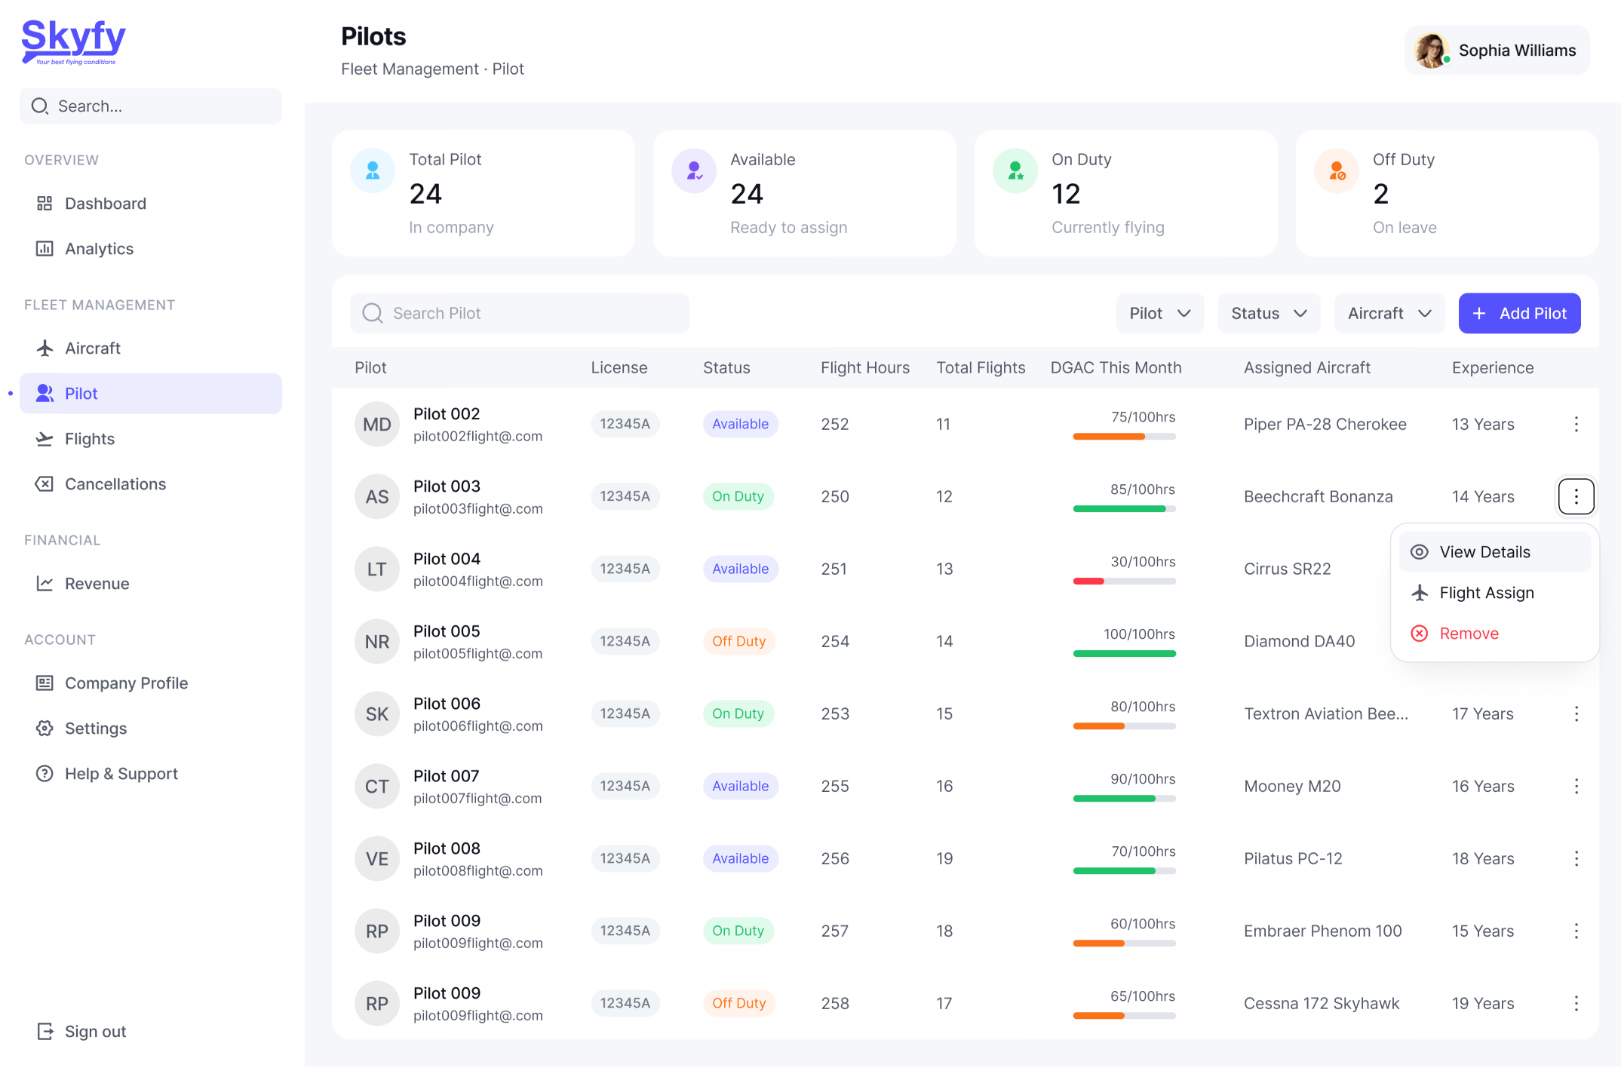The image size is (1621, 1080).
Task: Click the Company Profile icon
Action: tap(45, 684)
